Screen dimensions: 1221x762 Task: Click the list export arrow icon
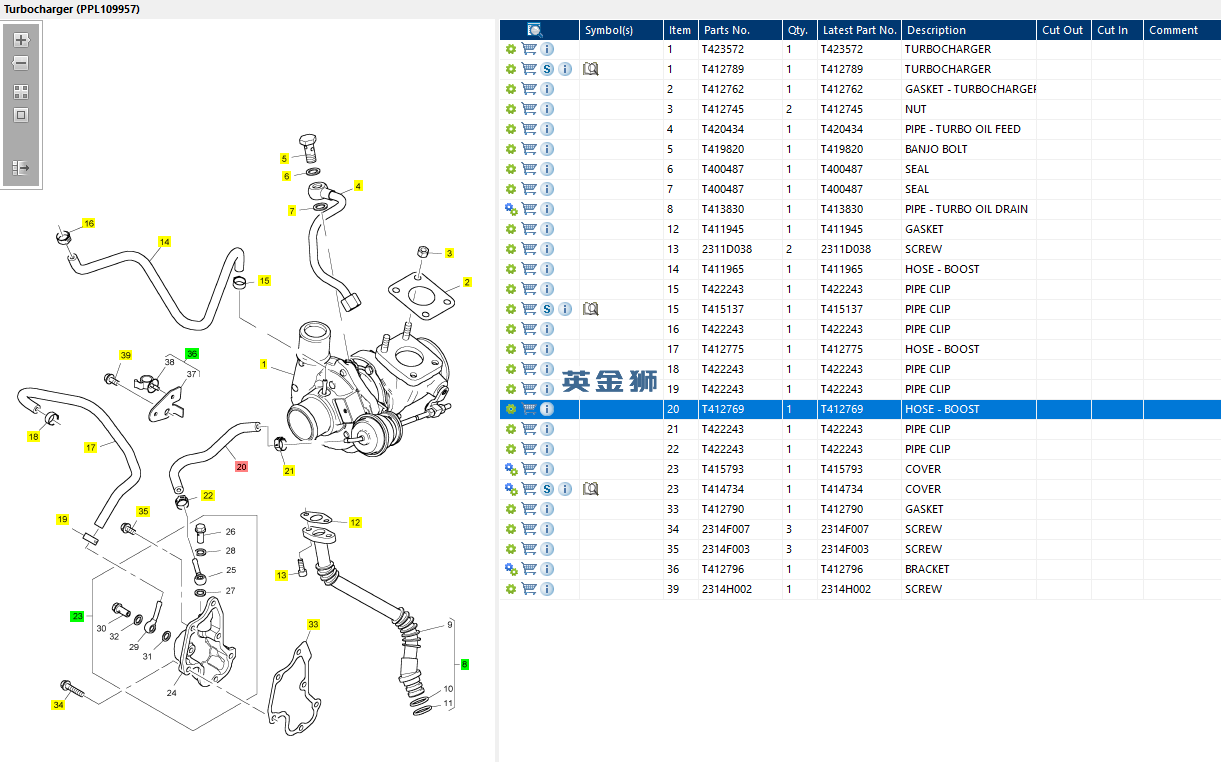tap(21, 168)
